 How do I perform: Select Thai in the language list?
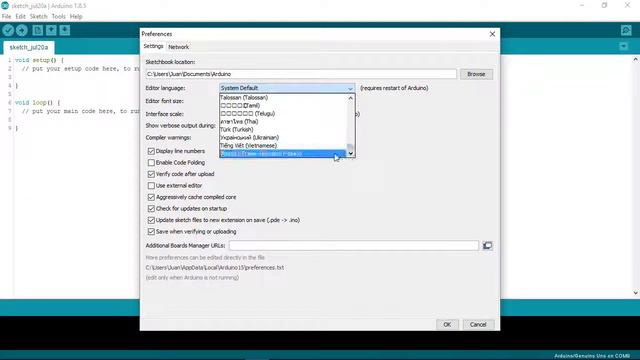pos(283,122)
